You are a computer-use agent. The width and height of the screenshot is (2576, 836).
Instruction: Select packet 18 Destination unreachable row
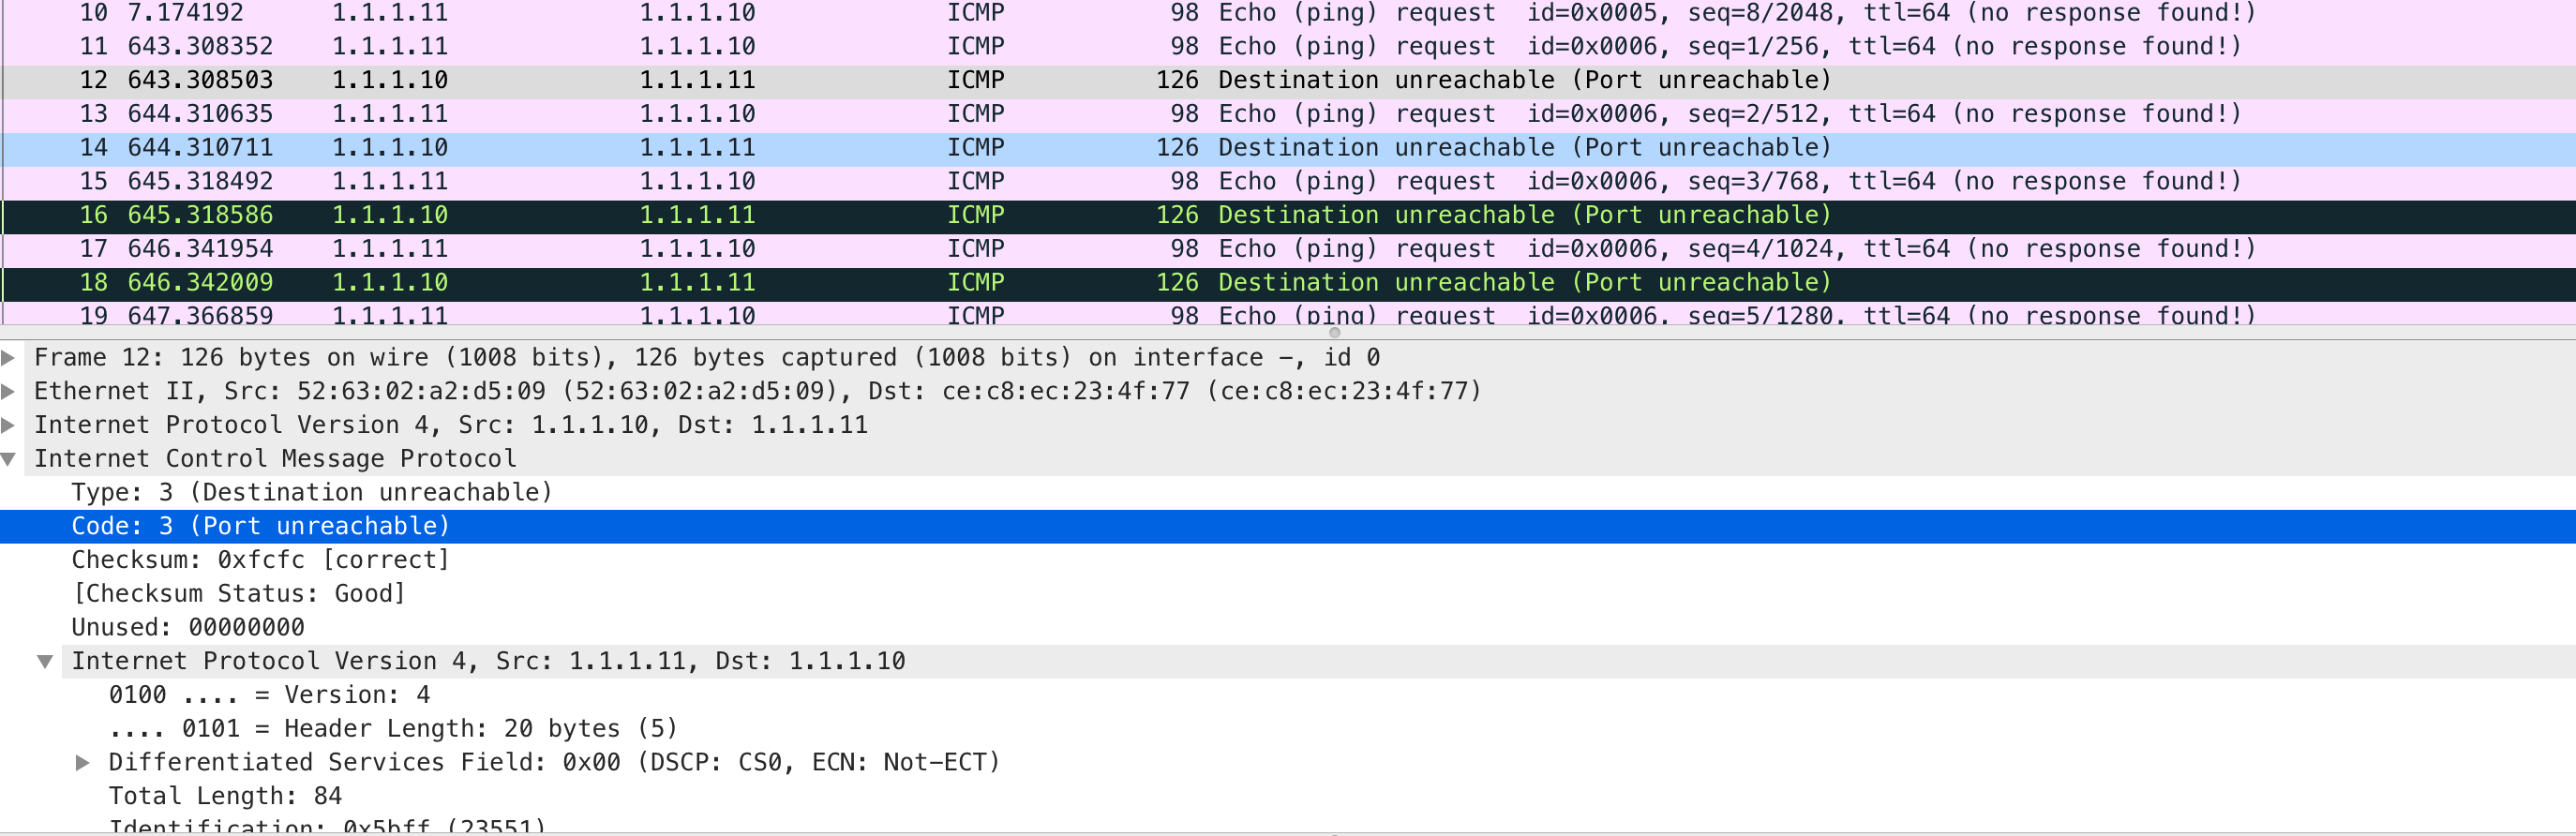(x=1288, y=283)
